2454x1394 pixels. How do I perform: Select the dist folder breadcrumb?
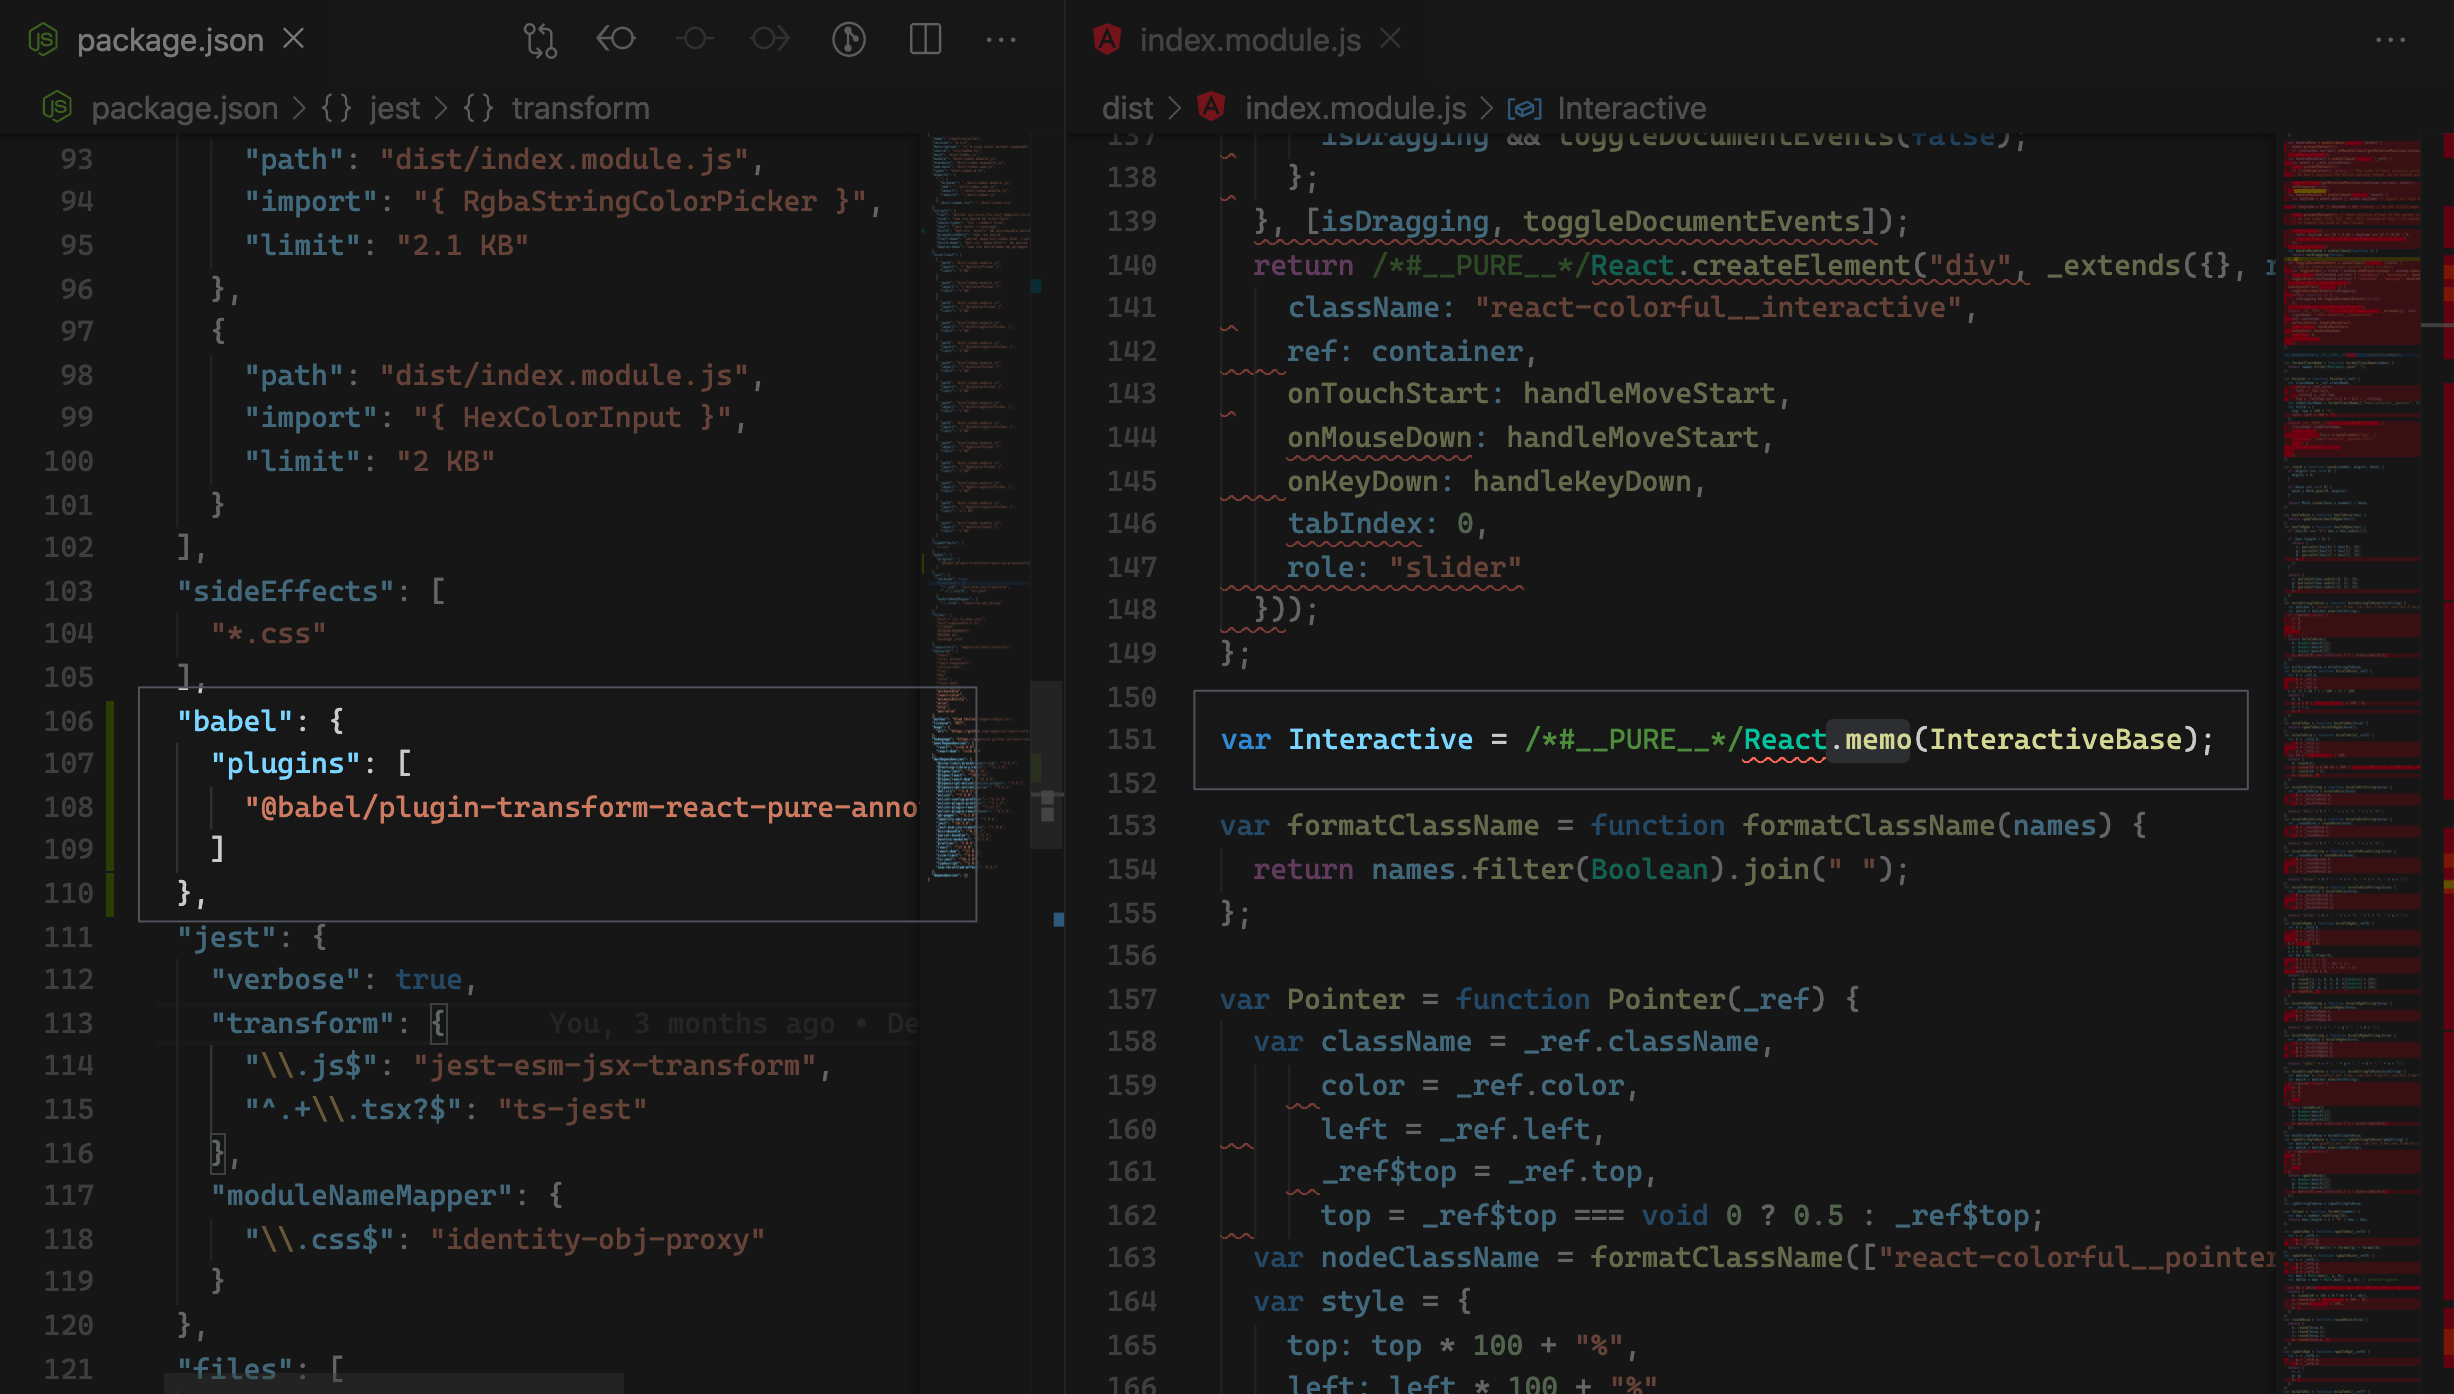pyautogui.click(x=1127, y=108)
